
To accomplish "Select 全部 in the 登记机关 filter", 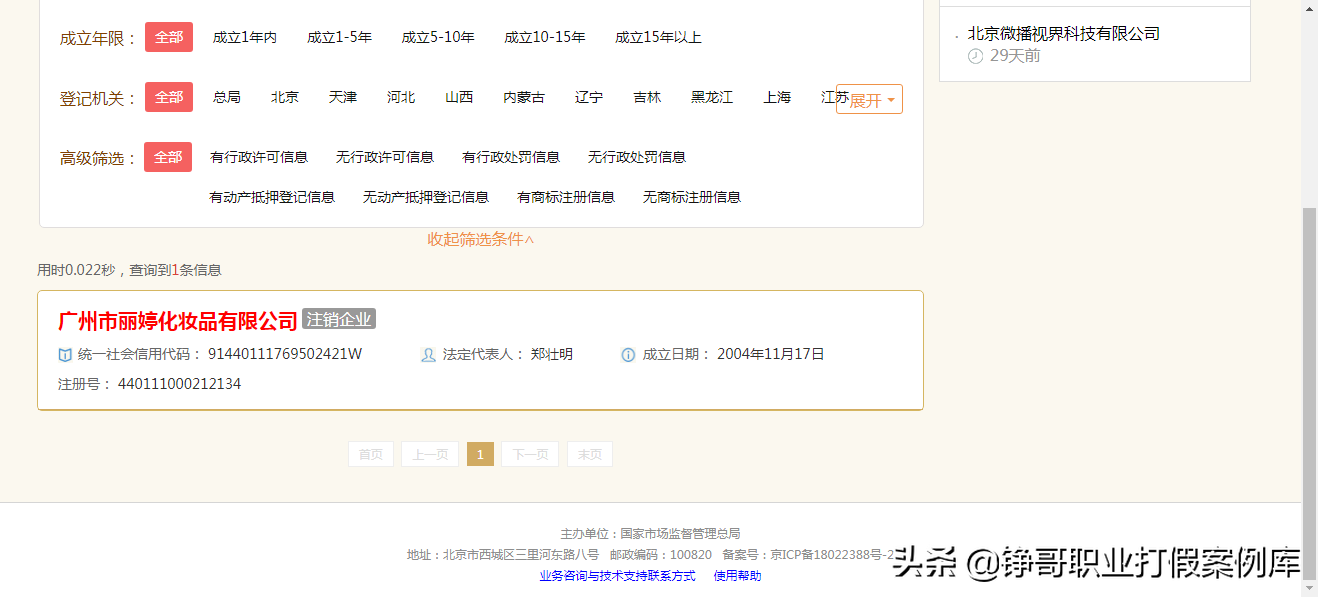I will pos(169,97).
